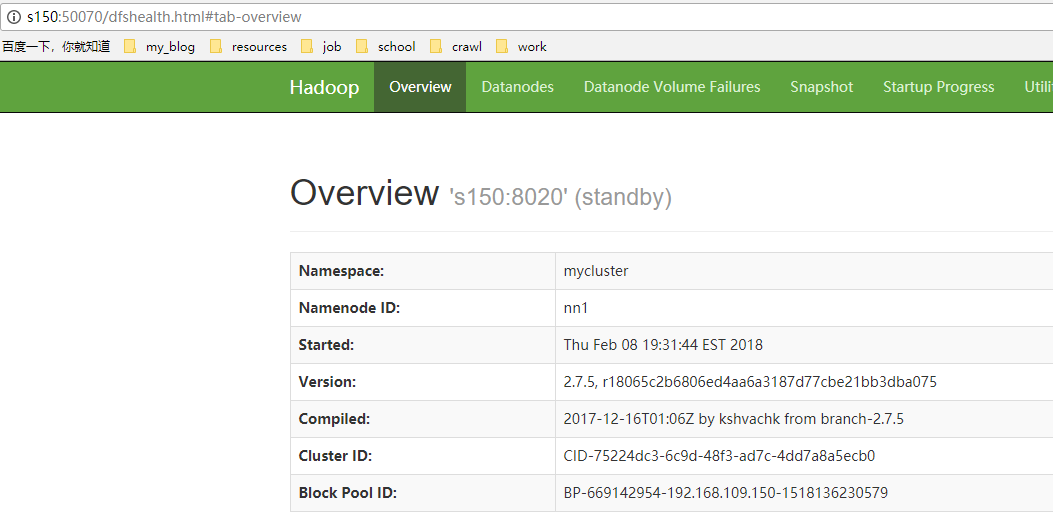Open the Startup Progress tab

pos(939,87)
